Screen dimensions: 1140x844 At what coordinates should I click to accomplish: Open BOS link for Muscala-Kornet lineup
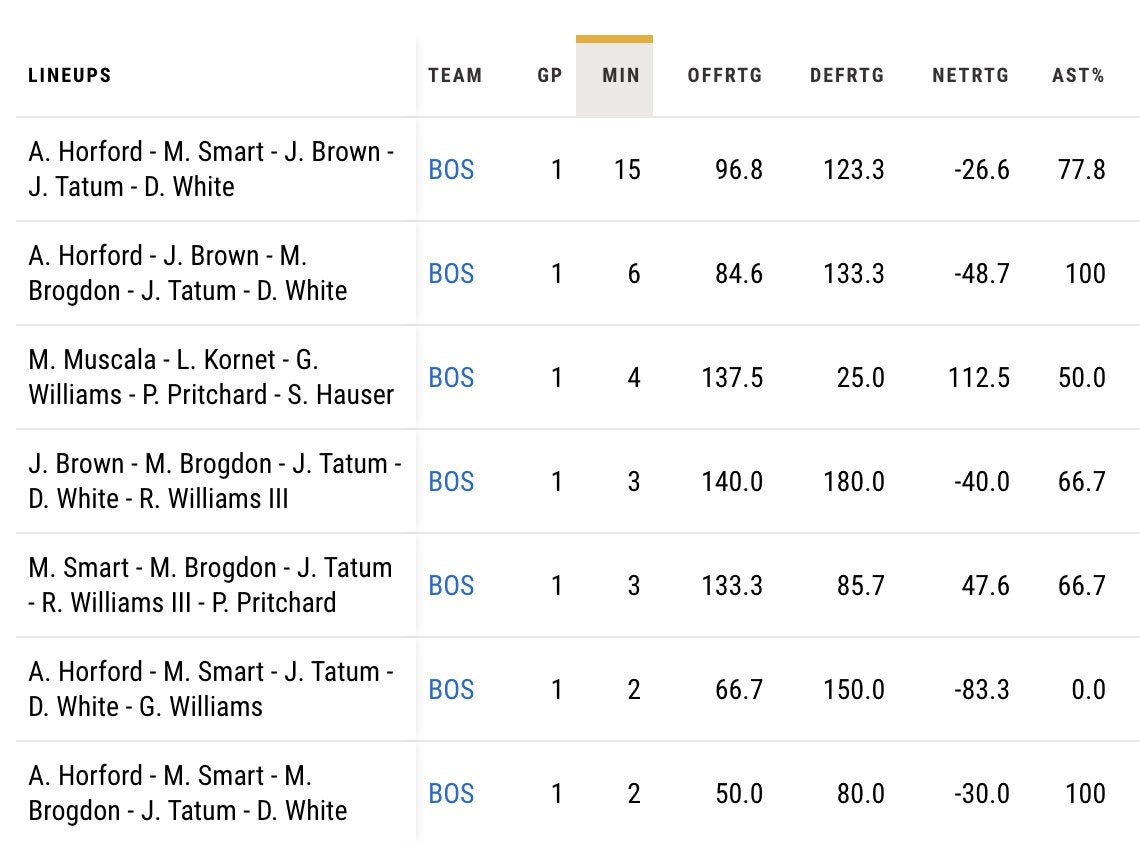pos(451,378)
